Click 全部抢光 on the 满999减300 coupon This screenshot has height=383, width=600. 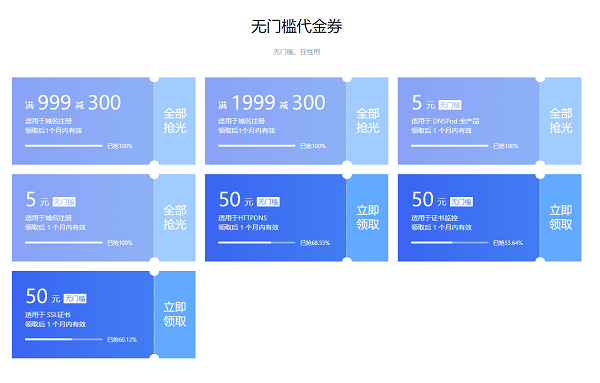[x=175, y=121]
